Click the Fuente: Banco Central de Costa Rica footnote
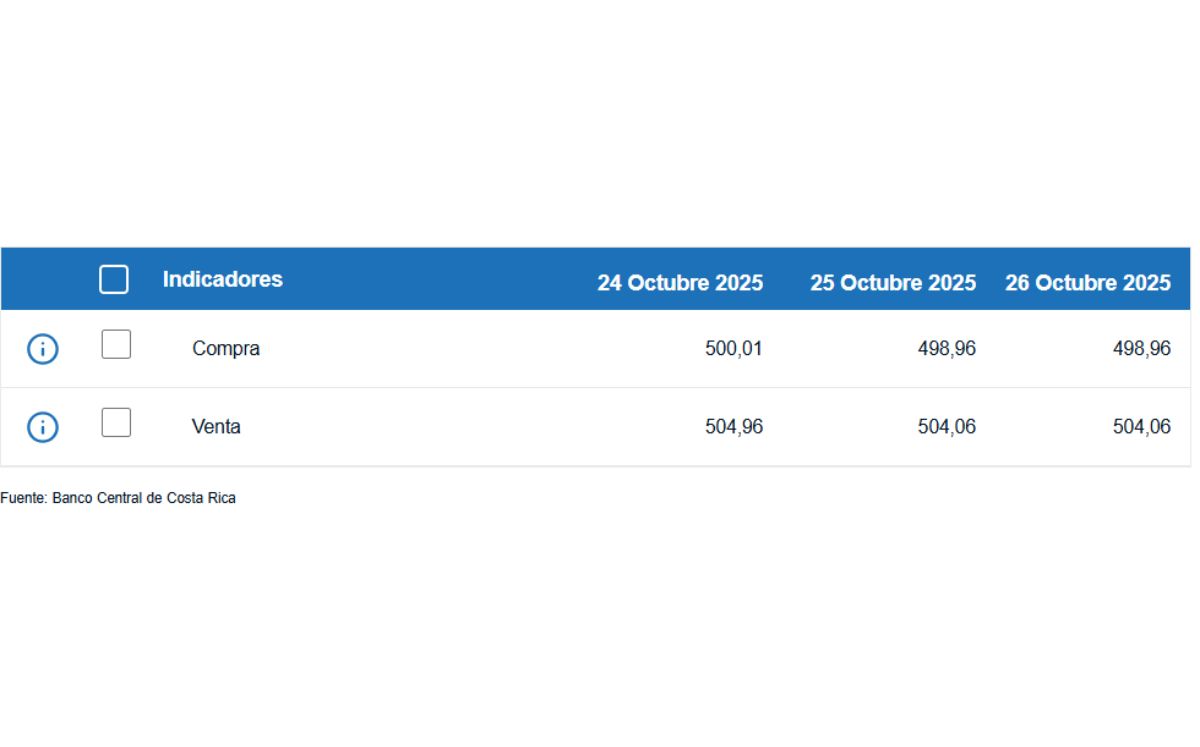The height and width of the screenshot is (747, 1200). 118,498
